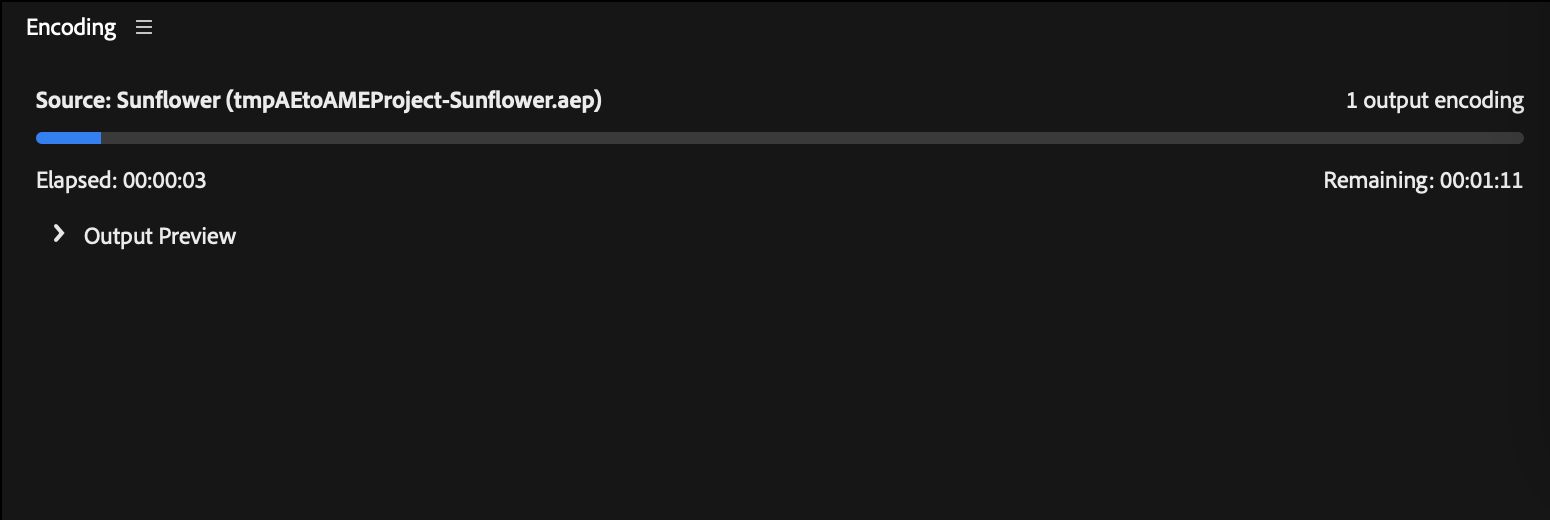The width and height of the screenshot is (1550, 520).
Task: Click the far right end of progress bar
Action: pos(1517,138)
